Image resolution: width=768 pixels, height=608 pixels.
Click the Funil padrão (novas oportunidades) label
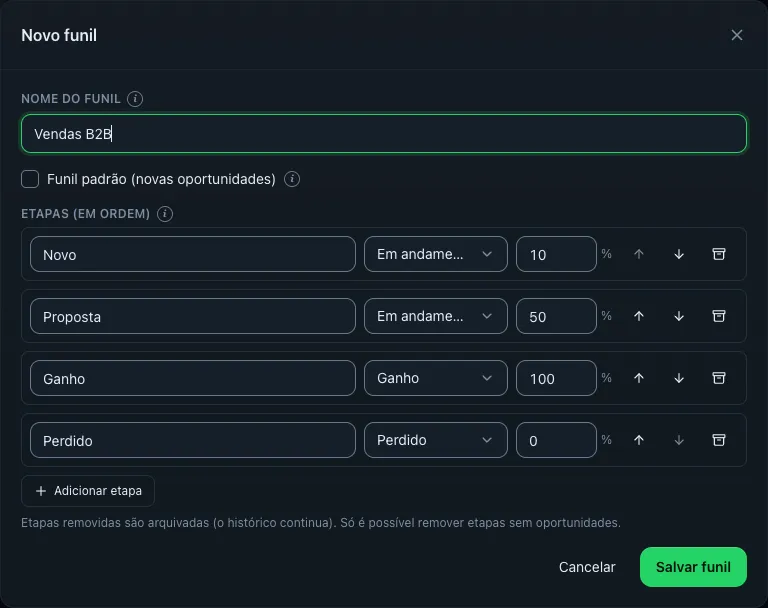(x=161, y=179)
